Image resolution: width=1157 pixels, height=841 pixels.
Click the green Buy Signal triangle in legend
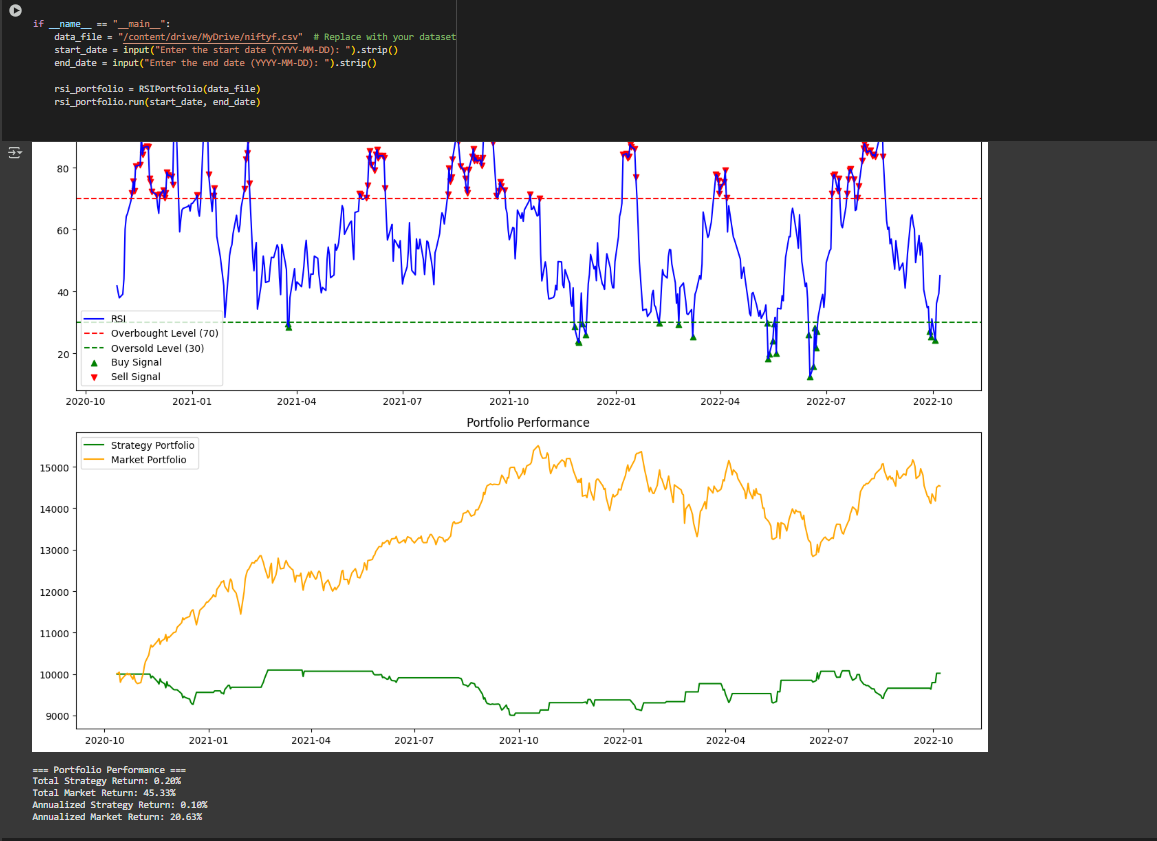click(x=95, y=362)
